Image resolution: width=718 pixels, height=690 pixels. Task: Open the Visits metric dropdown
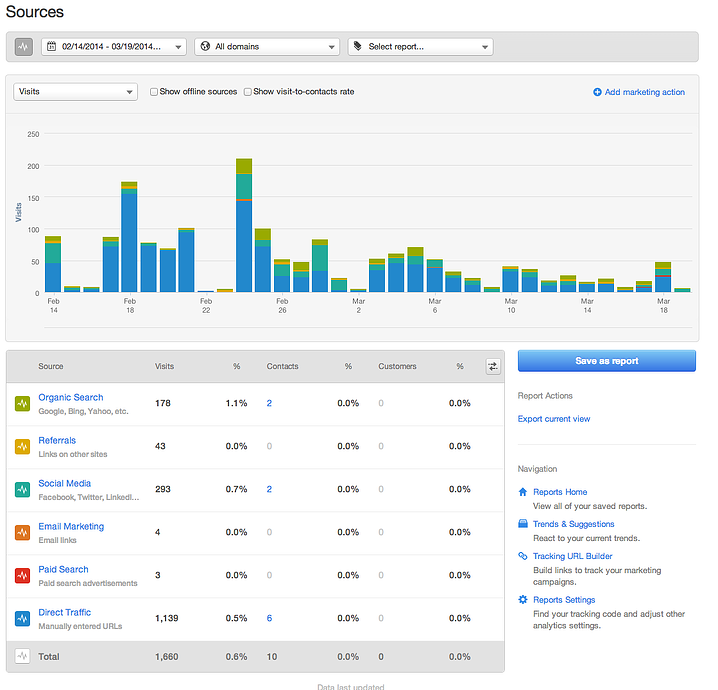pos(76,92)
